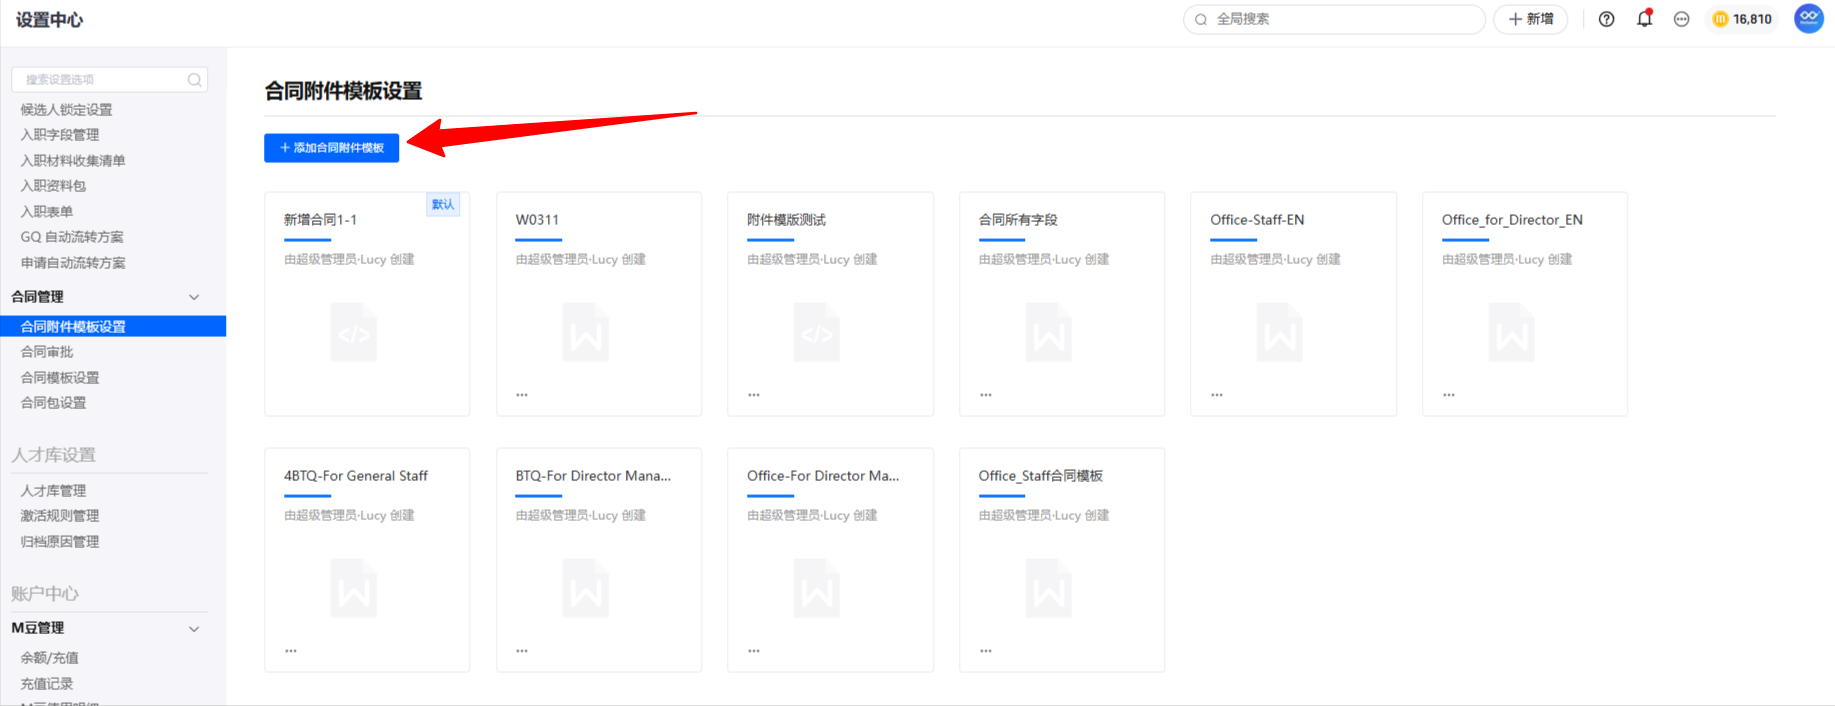Click the M-bean coin balance 16,810
The image size is (1835, 706).
pyautogui.click(x=1742, y=19)
